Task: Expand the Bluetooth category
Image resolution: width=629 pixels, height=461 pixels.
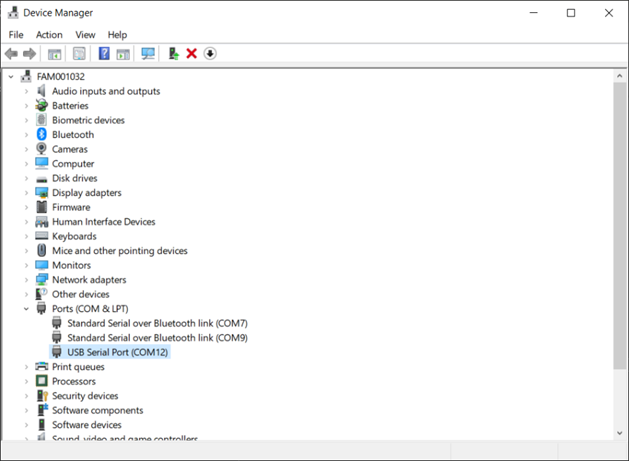Action: coord(27,135)
